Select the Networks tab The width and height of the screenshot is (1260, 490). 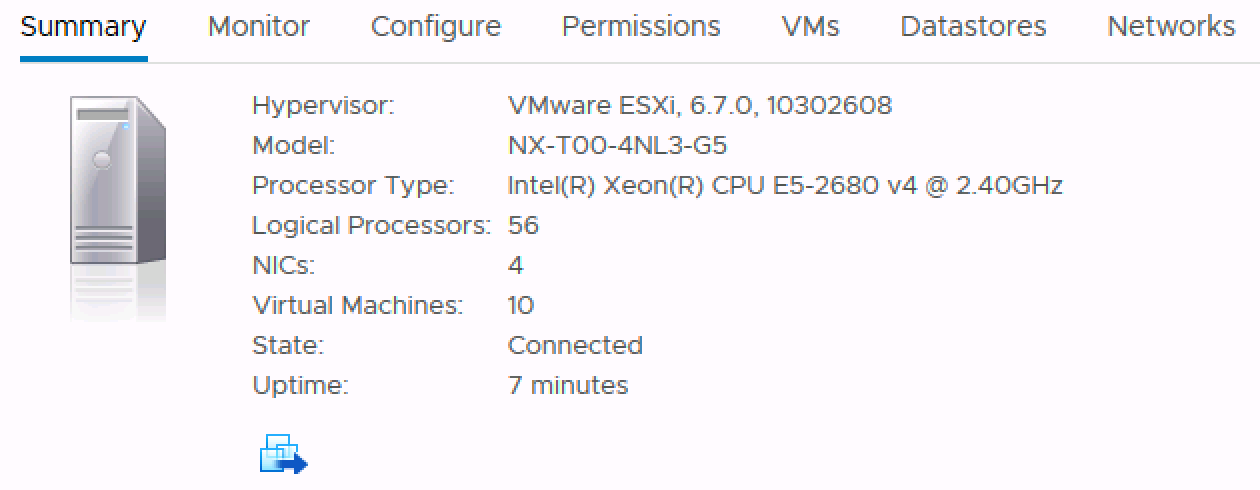(x=1171, y=27)
